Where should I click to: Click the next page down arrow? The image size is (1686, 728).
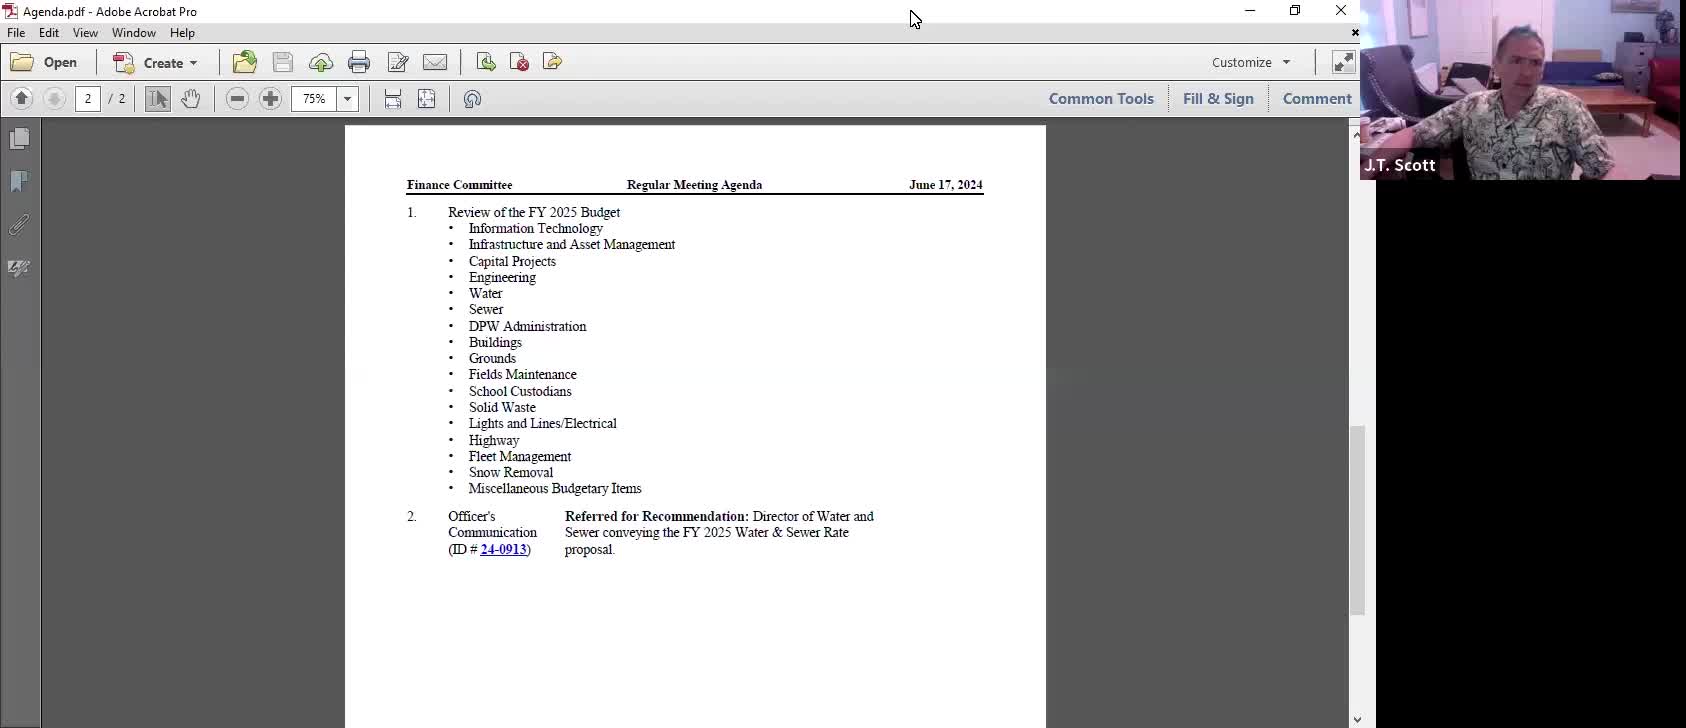tap(55, 98)
